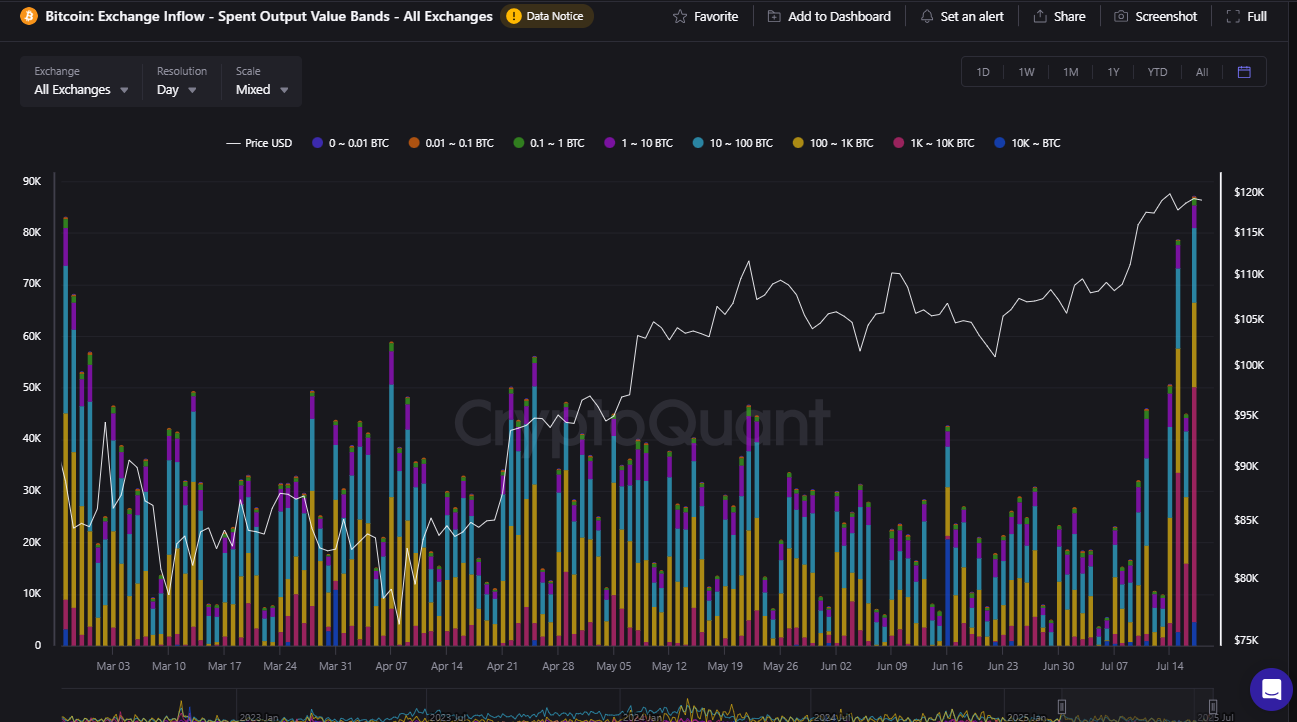Click the Add to Dashboard icon

pos(775,17)
